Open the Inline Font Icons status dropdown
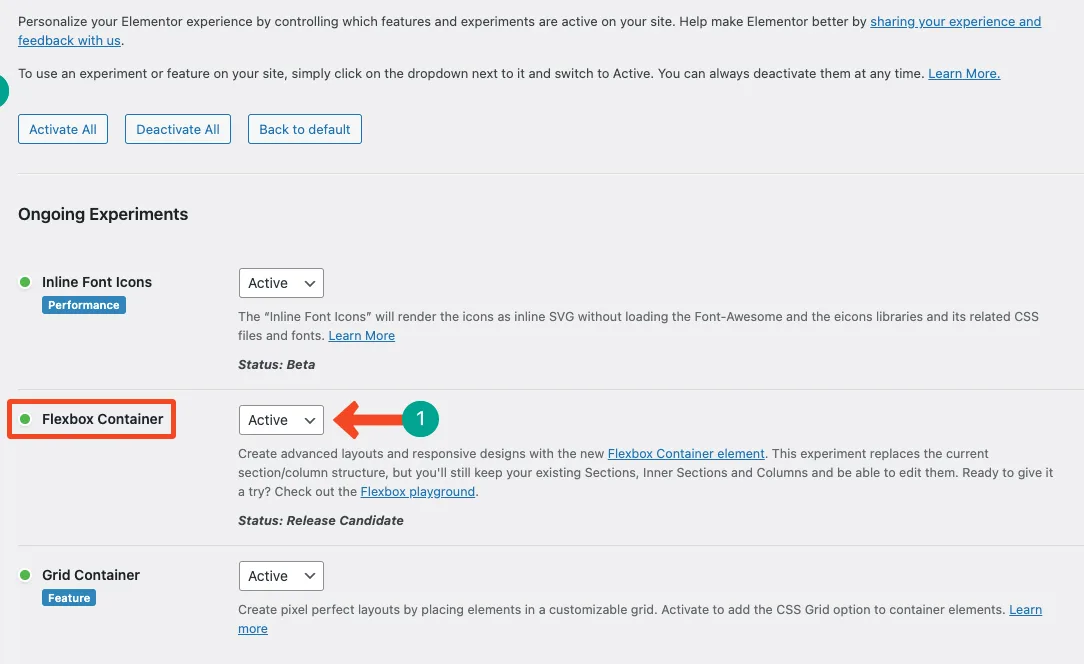Screen dimensions: 1084x664 [x=281, y=283]
